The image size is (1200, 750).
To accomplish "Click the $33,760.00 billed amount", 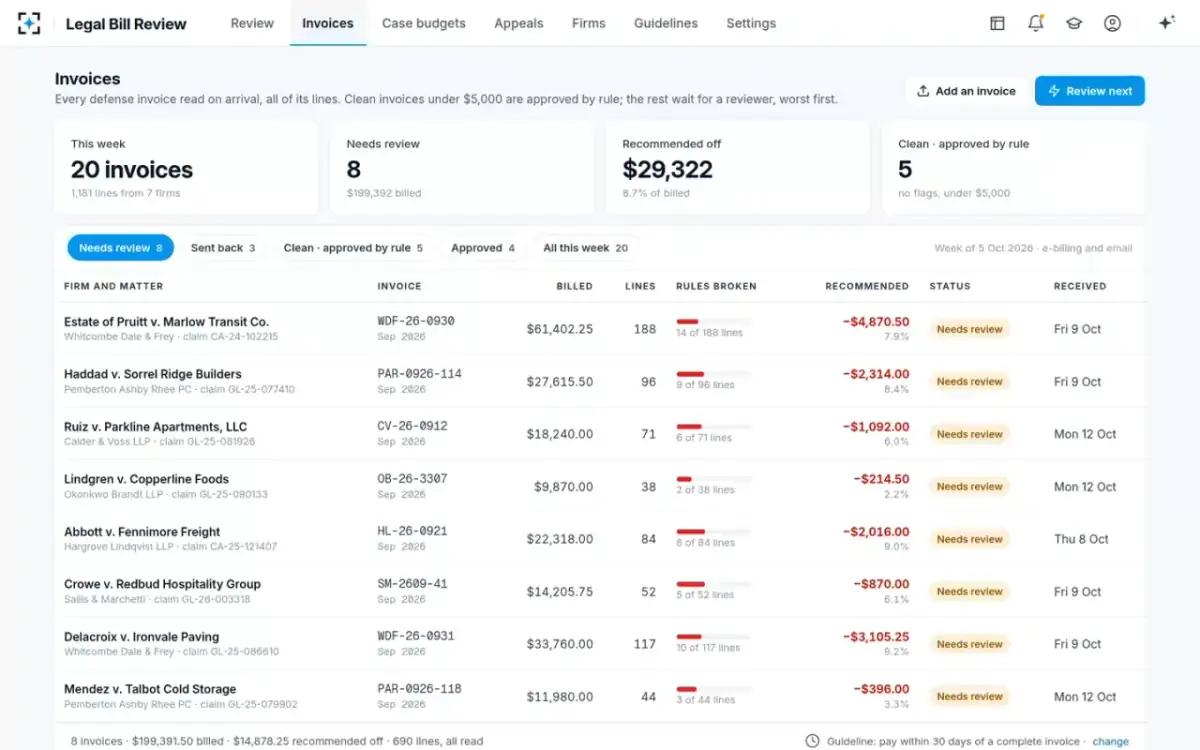I will pyautogui.click(x=560, y=644).
